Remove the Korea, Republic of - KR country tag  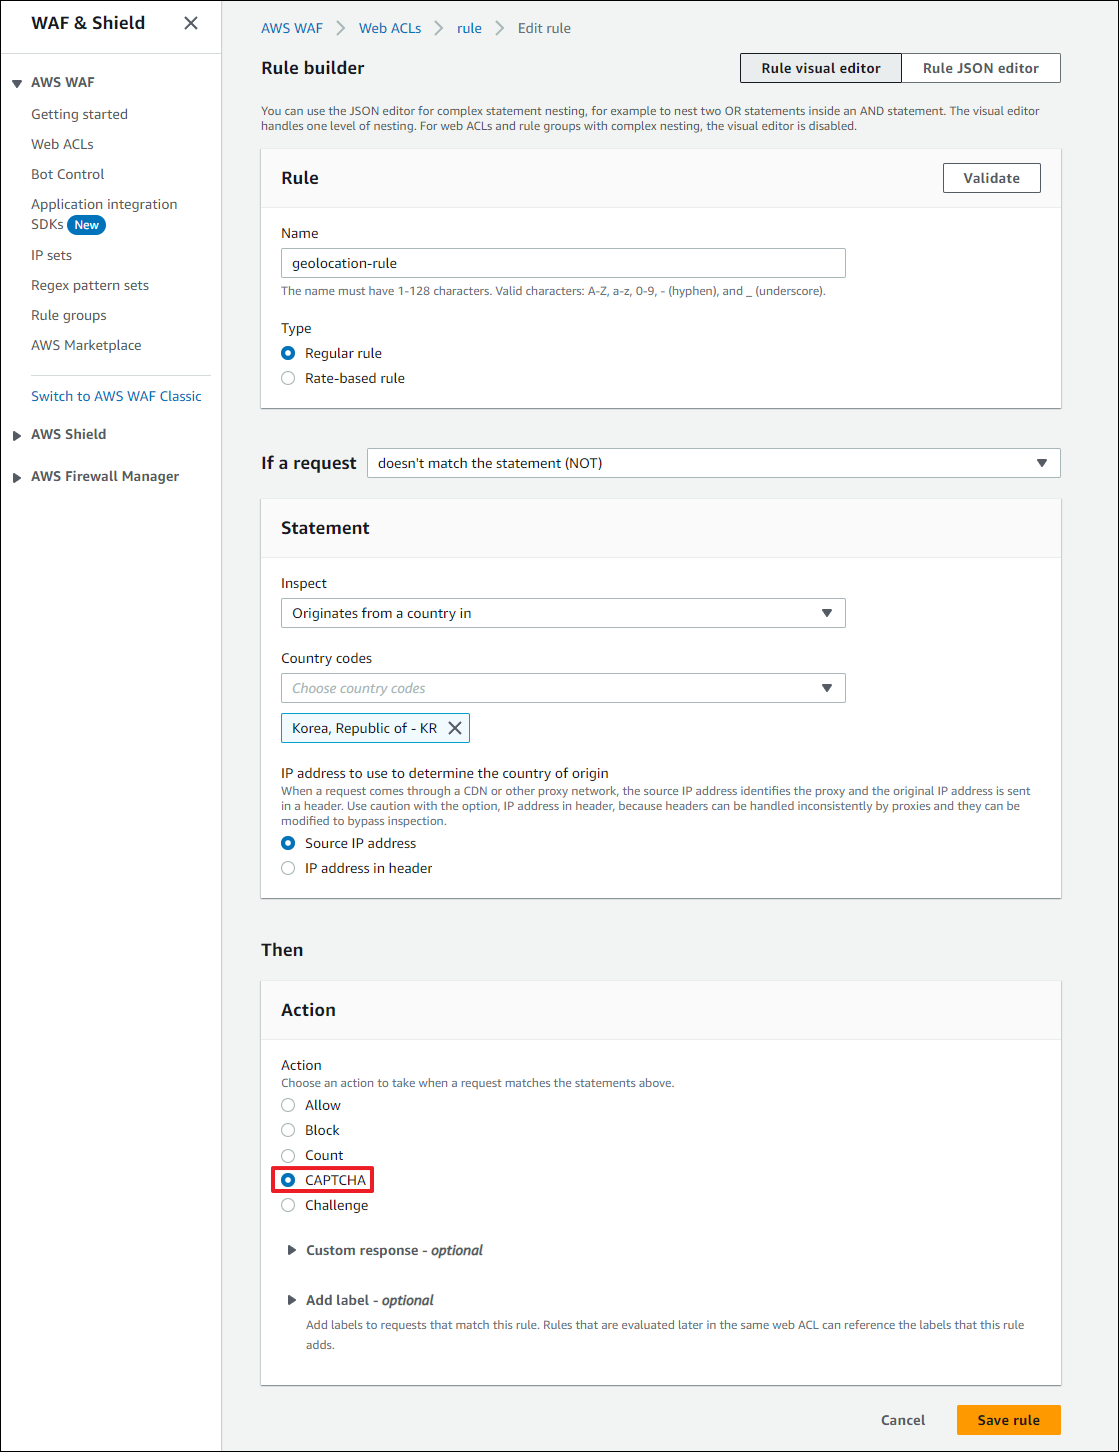pyautogui.click(x=455, y=728)
